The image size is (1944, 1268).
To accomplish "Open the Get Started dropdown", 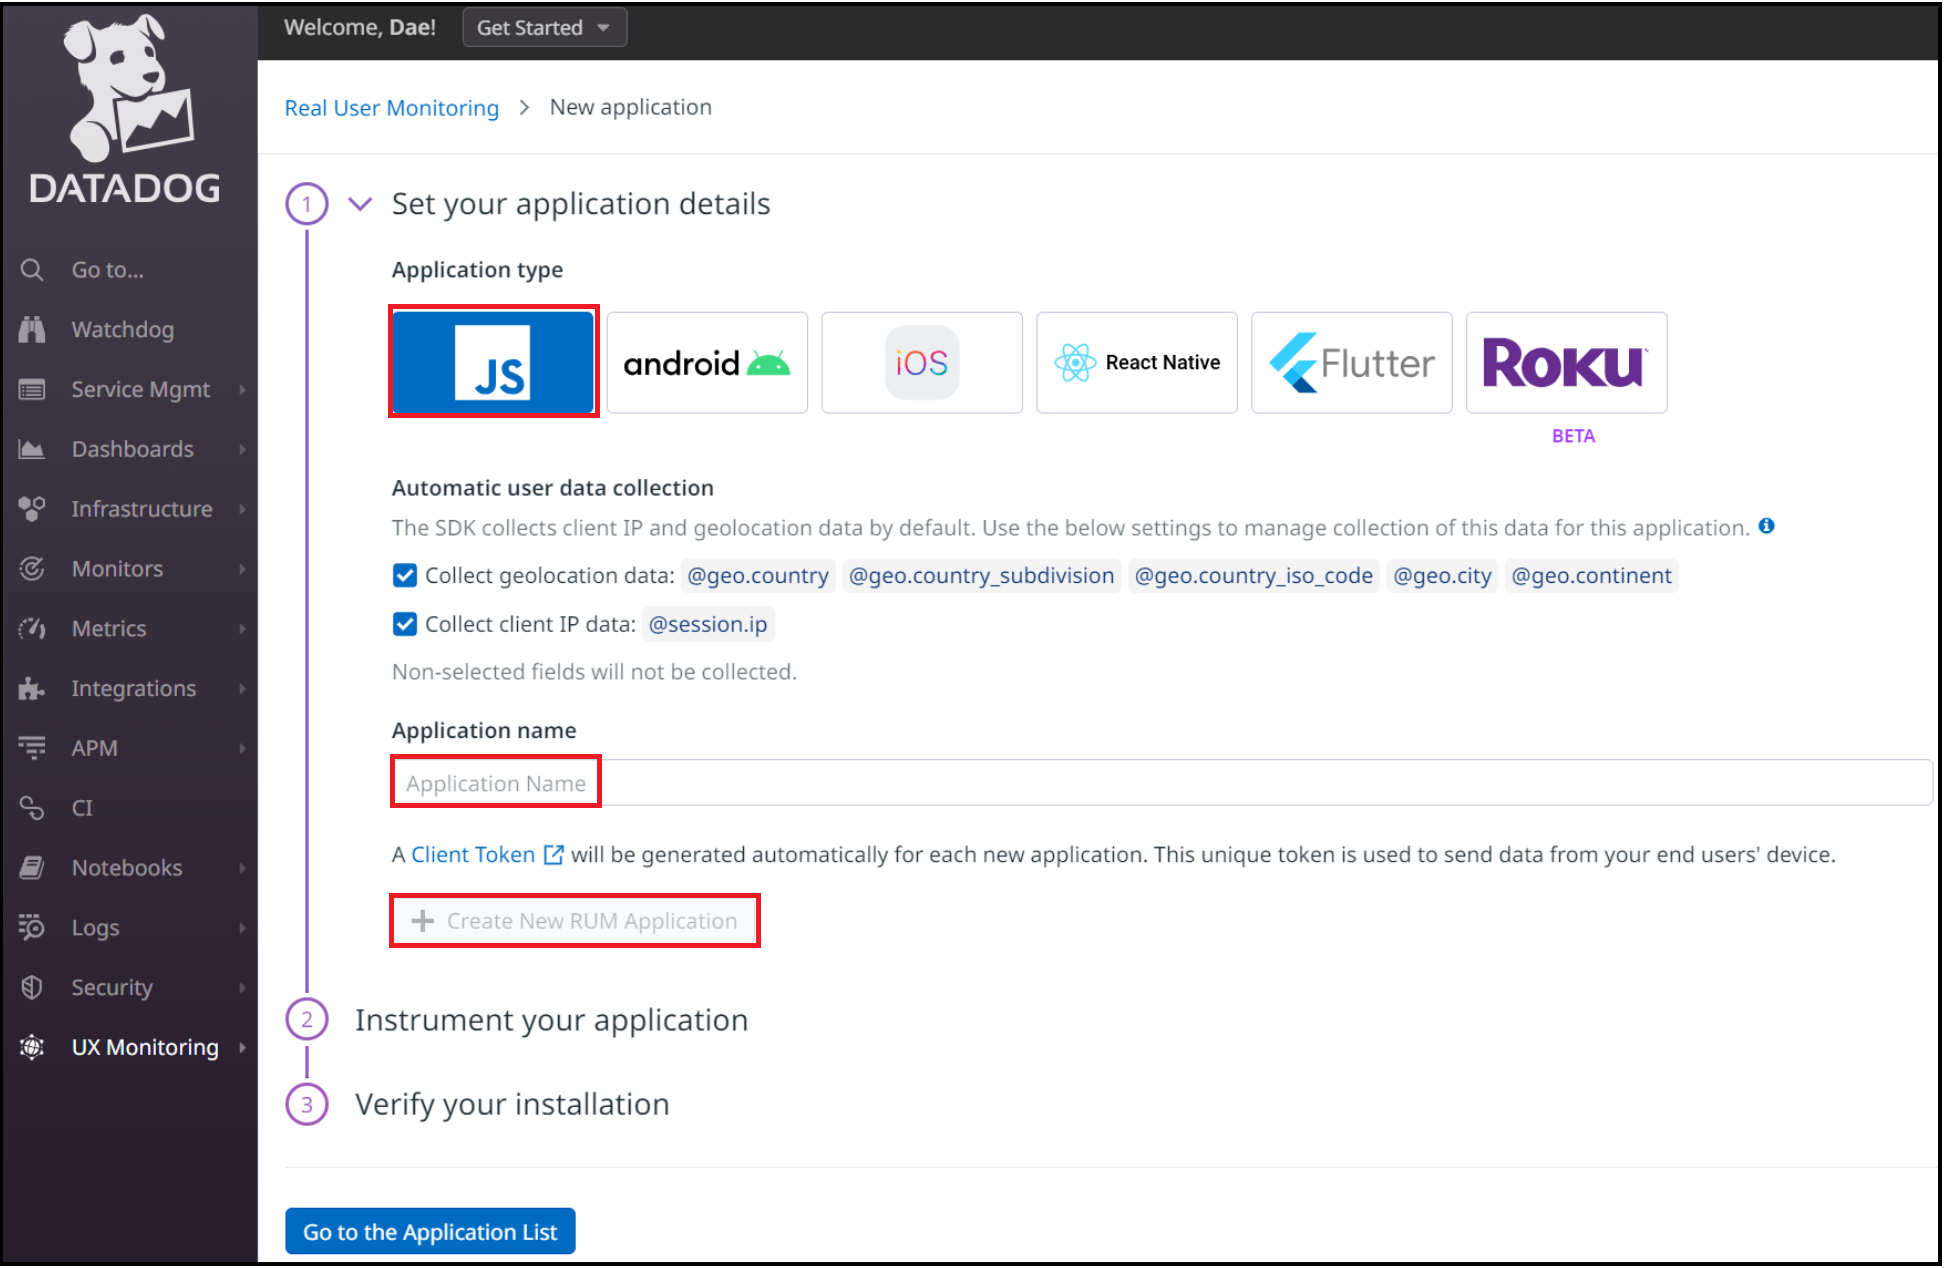I will pyautogui.click(x=544, y=28).
